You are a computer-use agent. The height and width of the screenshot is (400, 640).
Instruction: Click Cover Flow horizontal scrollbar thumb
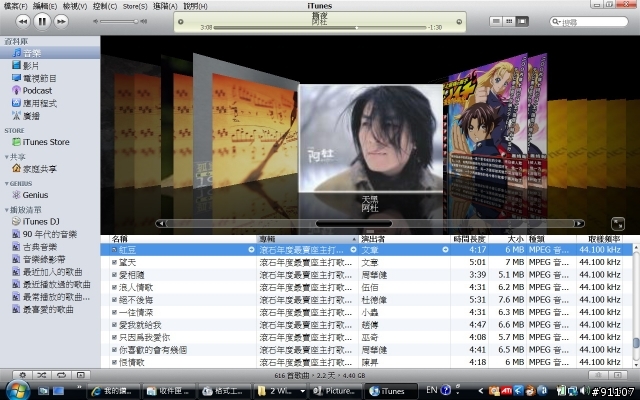click(x=353, y=223)
